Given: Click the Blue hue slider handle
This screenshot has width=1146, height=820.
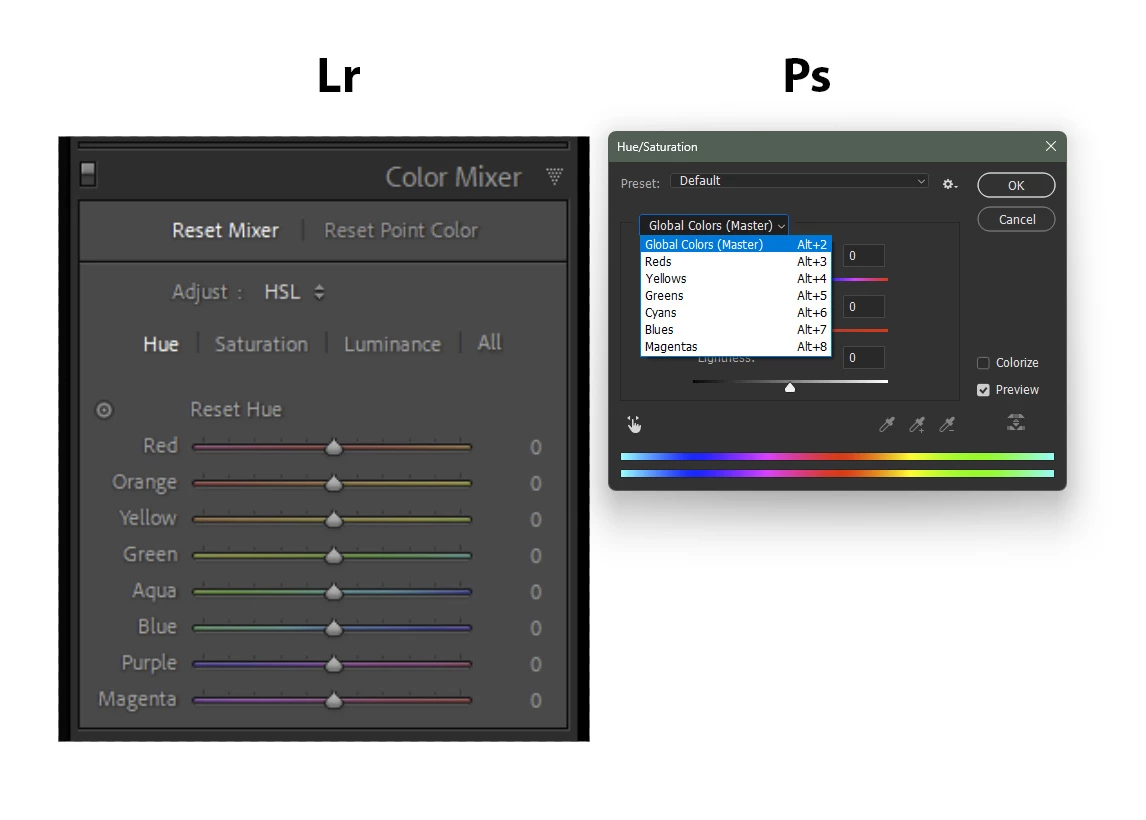Looking at the screenshot, I should pos(334,628).
